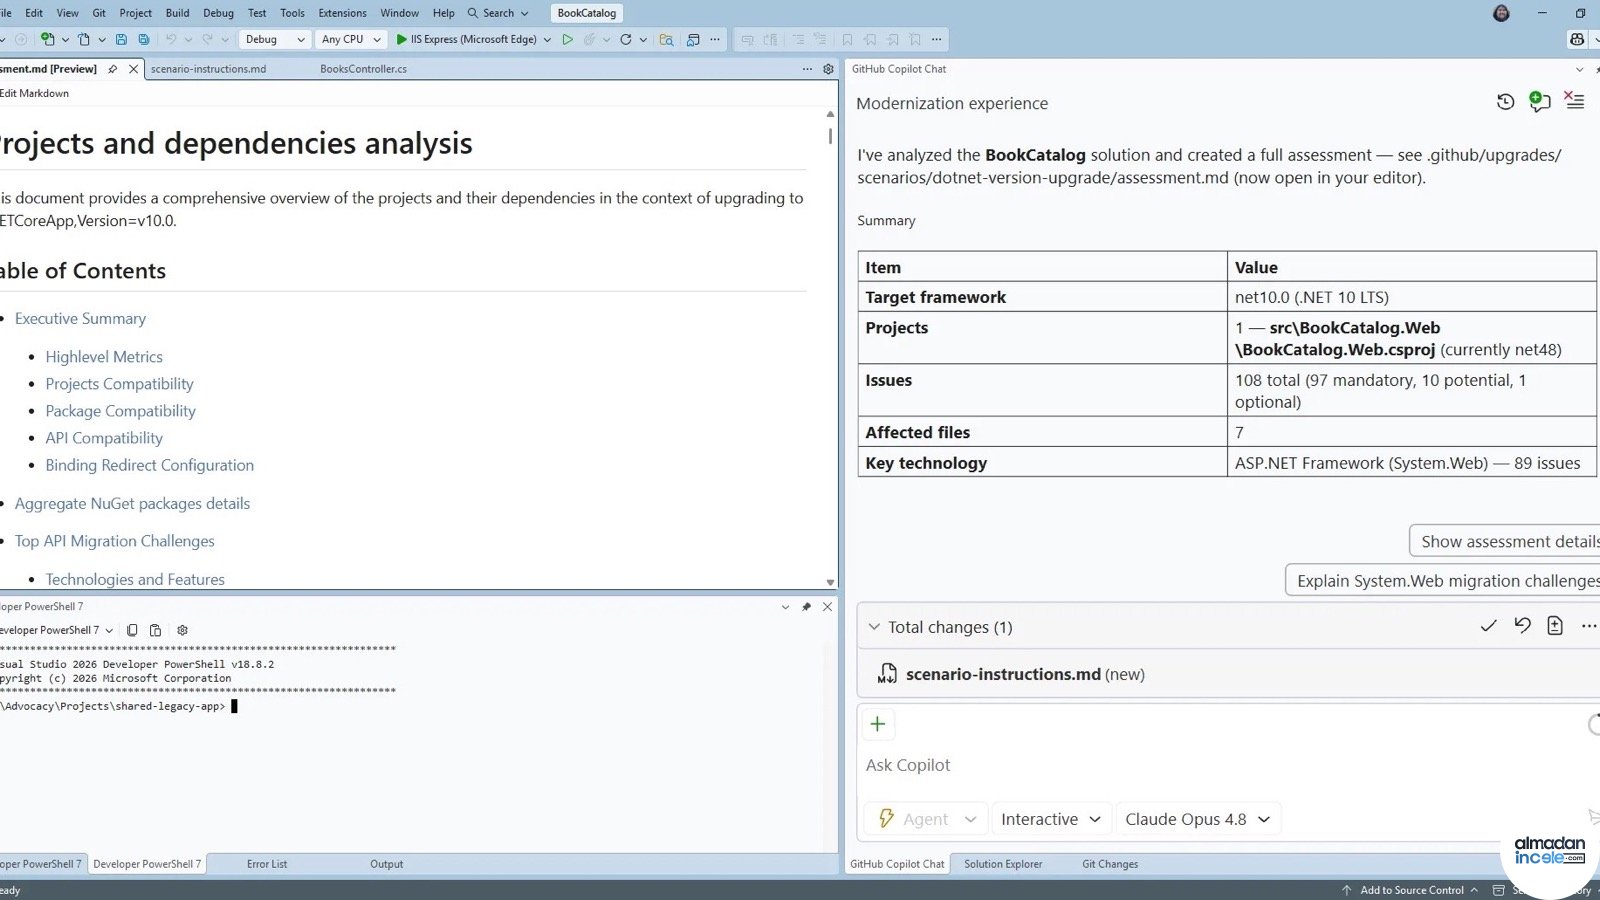Show Copilot chat history clock icon

1505,101
